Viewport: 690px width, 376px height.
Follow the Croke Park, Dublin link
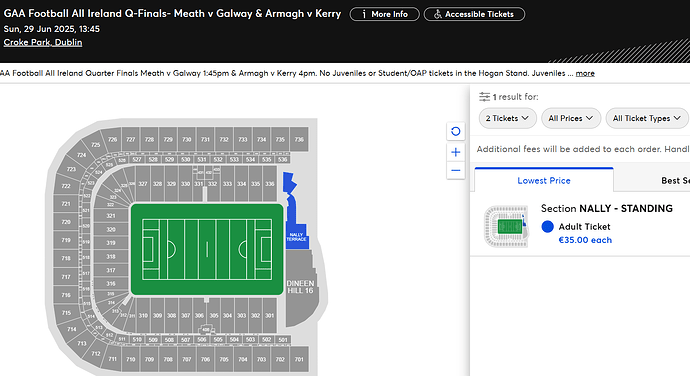click(43, 42)
